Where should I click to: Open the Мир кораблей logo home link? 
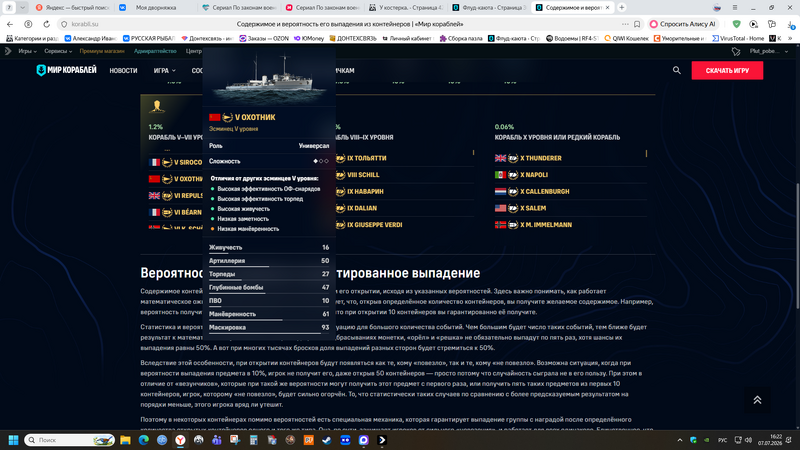[x=66, y=70]
